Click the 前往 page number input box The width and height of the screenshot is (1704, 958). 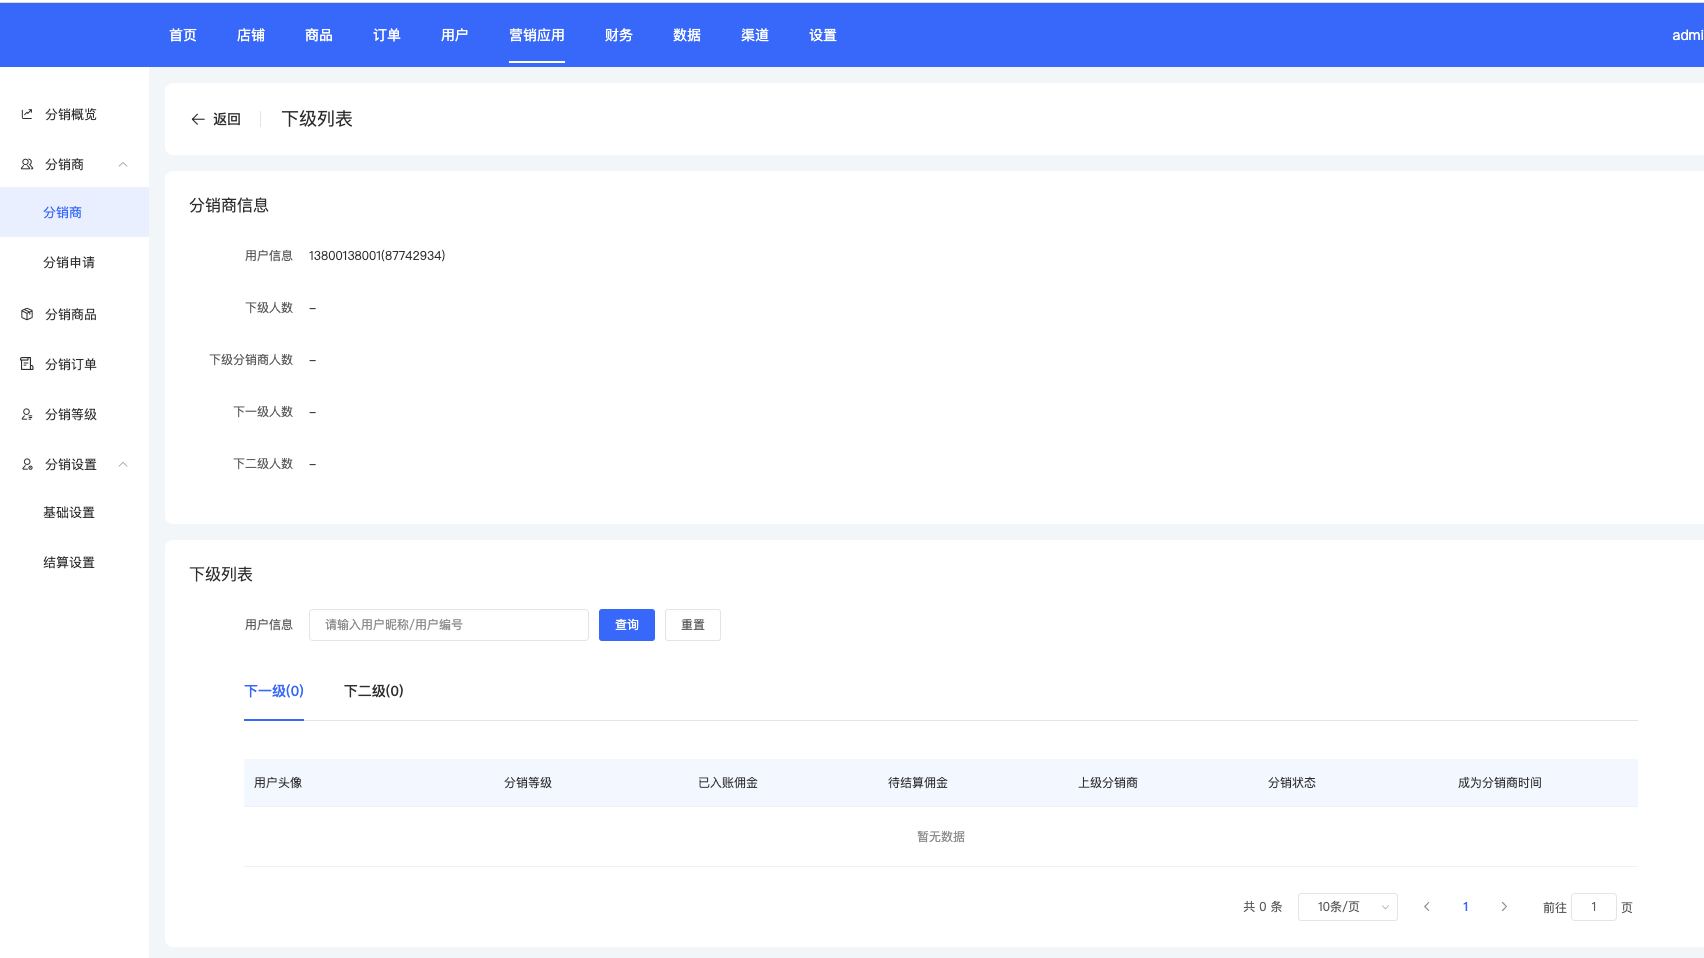tap(1593, 907)
